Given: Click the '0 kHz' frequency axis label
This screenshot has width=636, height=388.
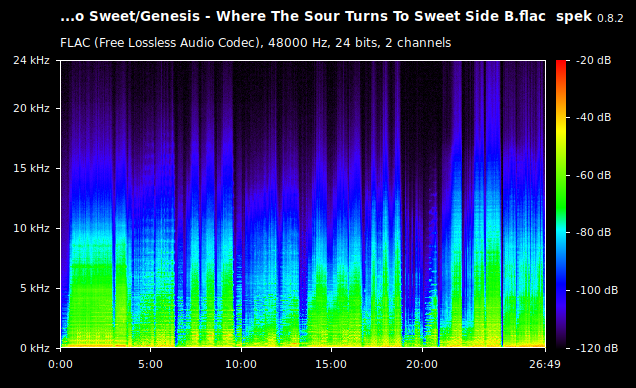Looking at the screenshot, I should click(x=34, y=348).
